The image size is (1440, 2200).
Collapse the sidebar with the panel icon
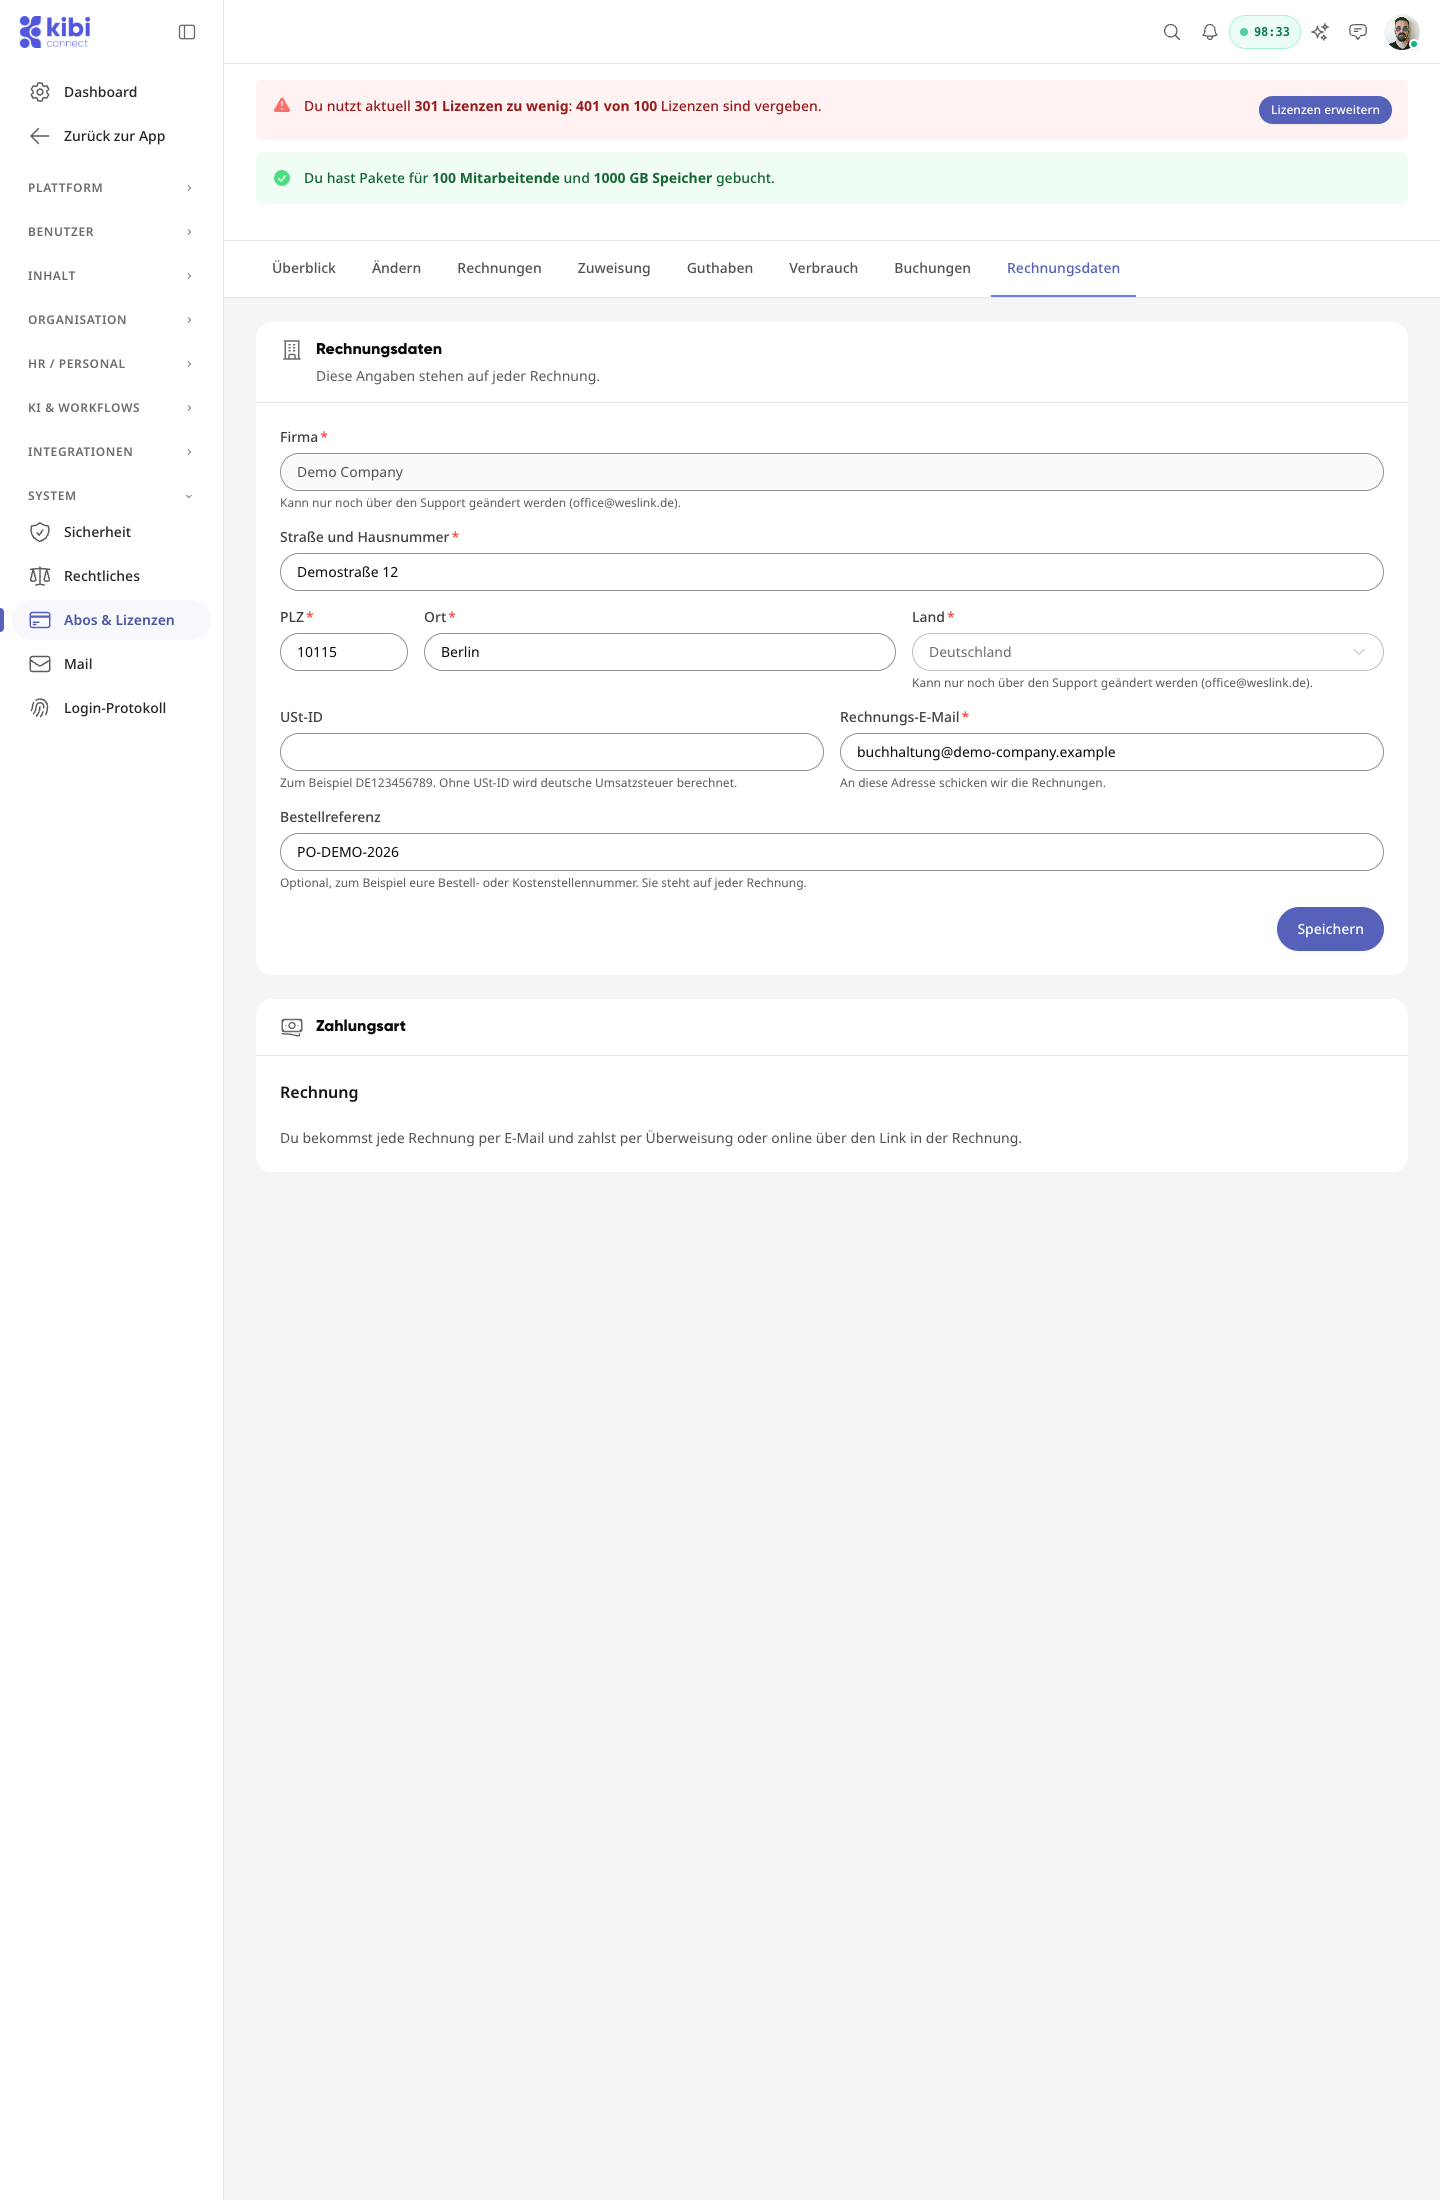click(187, 32)
